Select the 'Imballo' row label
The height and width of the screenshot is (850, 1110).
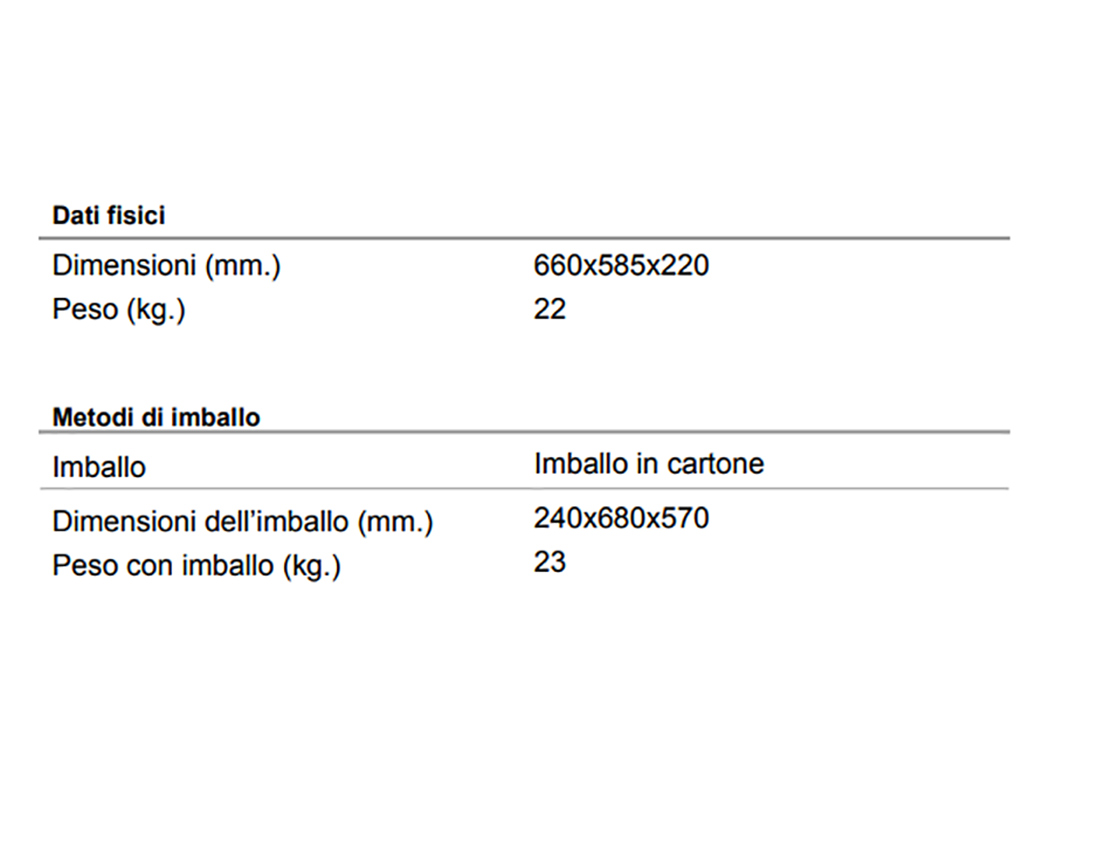tap(99, 467)
